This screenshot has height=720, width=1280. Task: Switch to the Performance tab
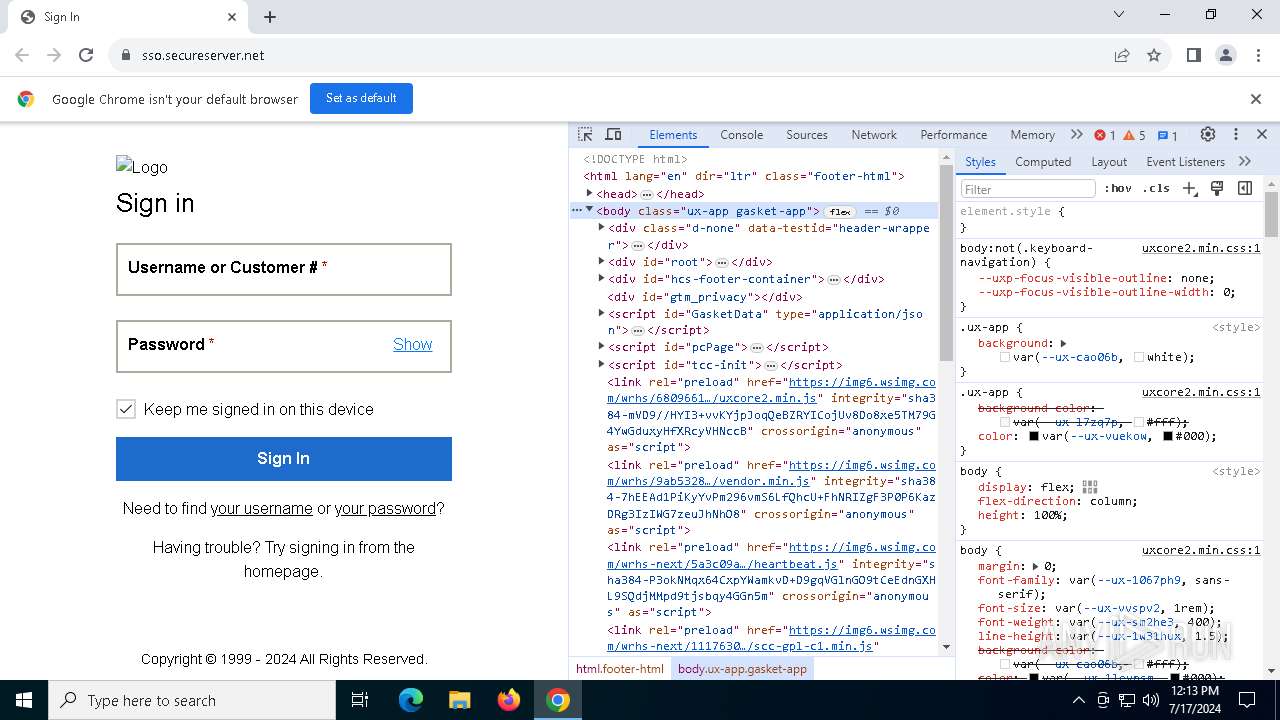pyautogui.click(x=953, y=135)
